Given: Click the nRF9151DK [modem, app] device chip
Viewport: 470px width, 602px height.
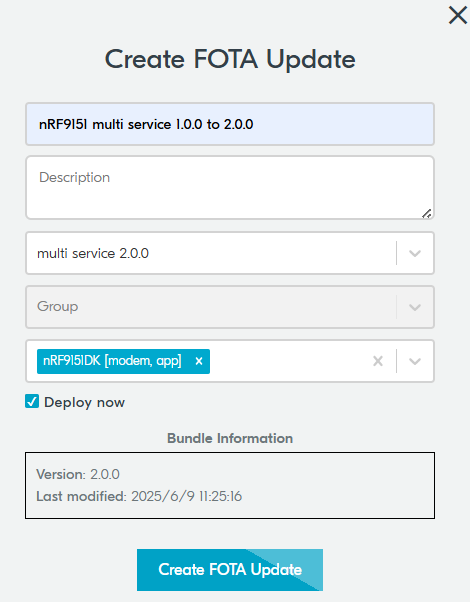Looking at the screenshot, I should 112,361.
